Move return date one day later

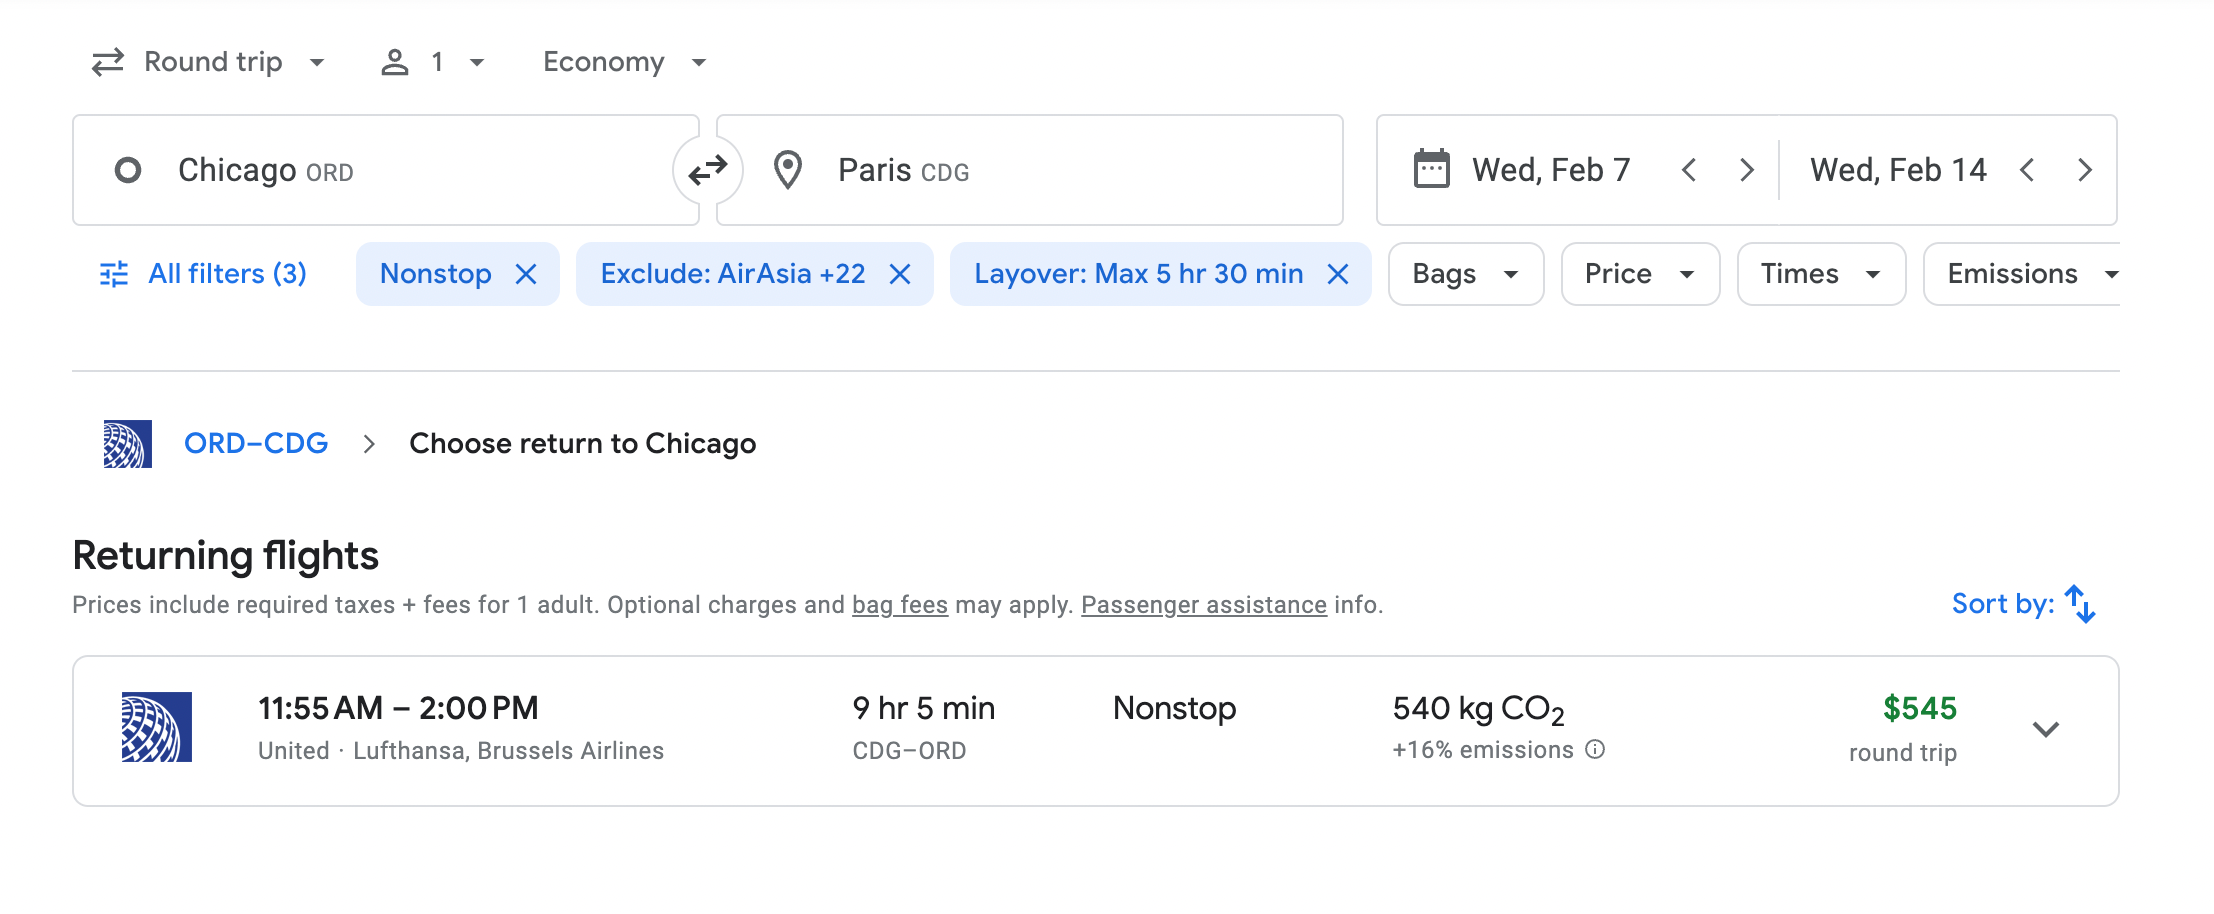click(x=2084, y=170)
